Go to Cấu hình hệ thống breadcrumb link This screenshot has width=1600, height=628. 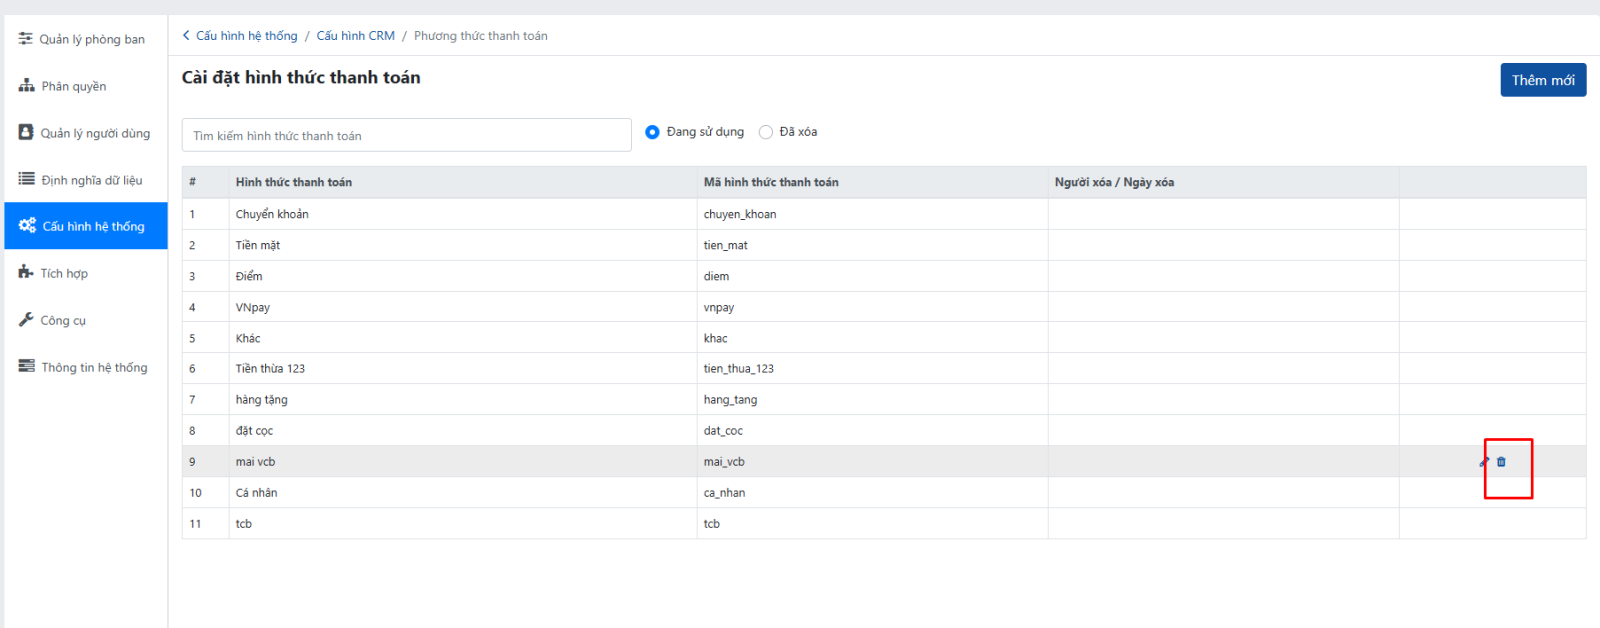246,36
